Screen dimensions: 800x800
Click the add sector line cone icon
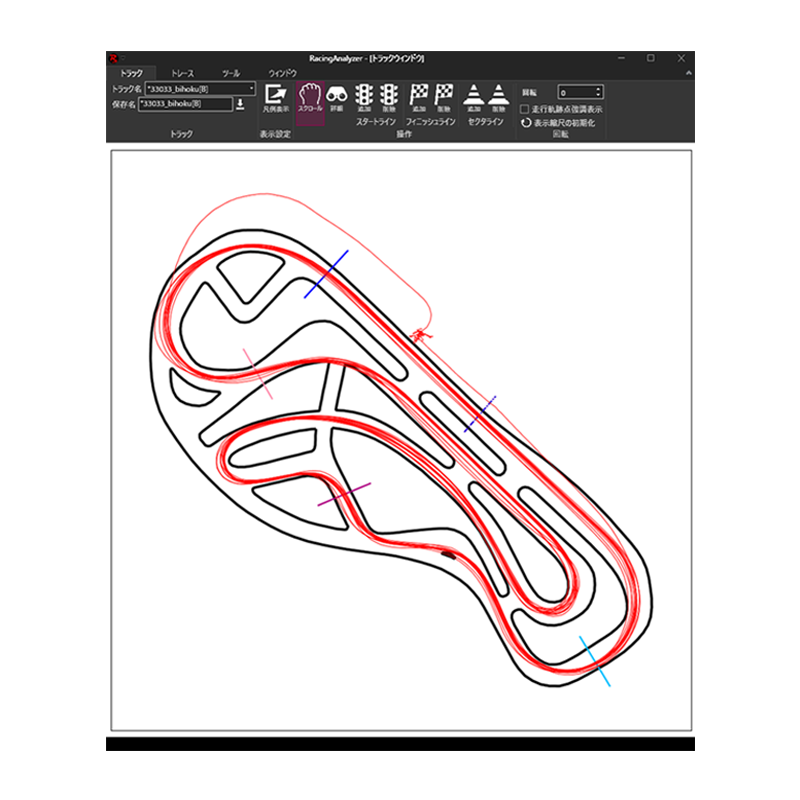(x=474, y=97)
